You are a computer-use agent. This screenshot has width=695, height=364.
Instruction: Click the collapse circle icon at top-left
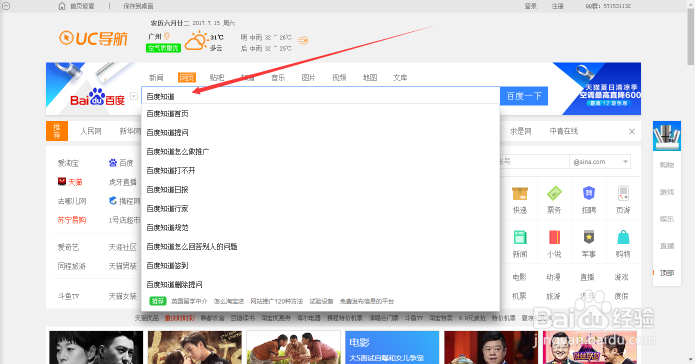click(6, 6)
